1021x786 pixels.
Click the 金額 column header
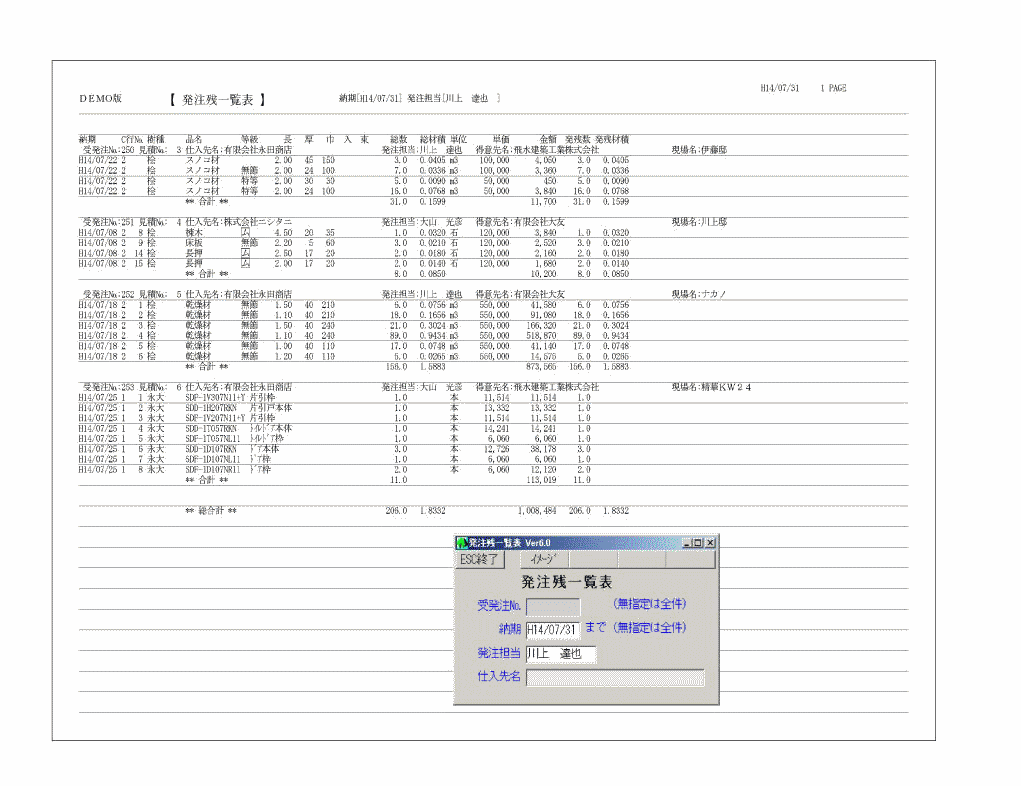pyautogui.click(x=548, y=139)
